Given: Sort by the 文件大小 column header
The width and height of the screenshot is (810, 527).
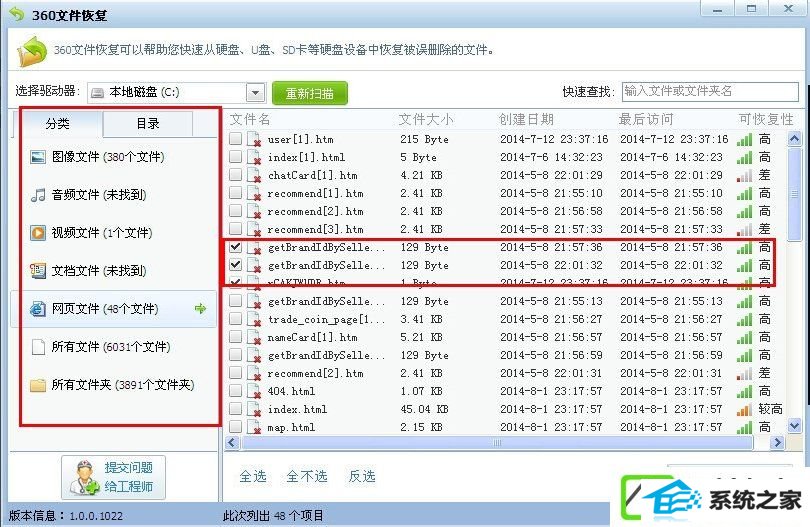Looking at the screenshot, I should (x=426, y=120).
